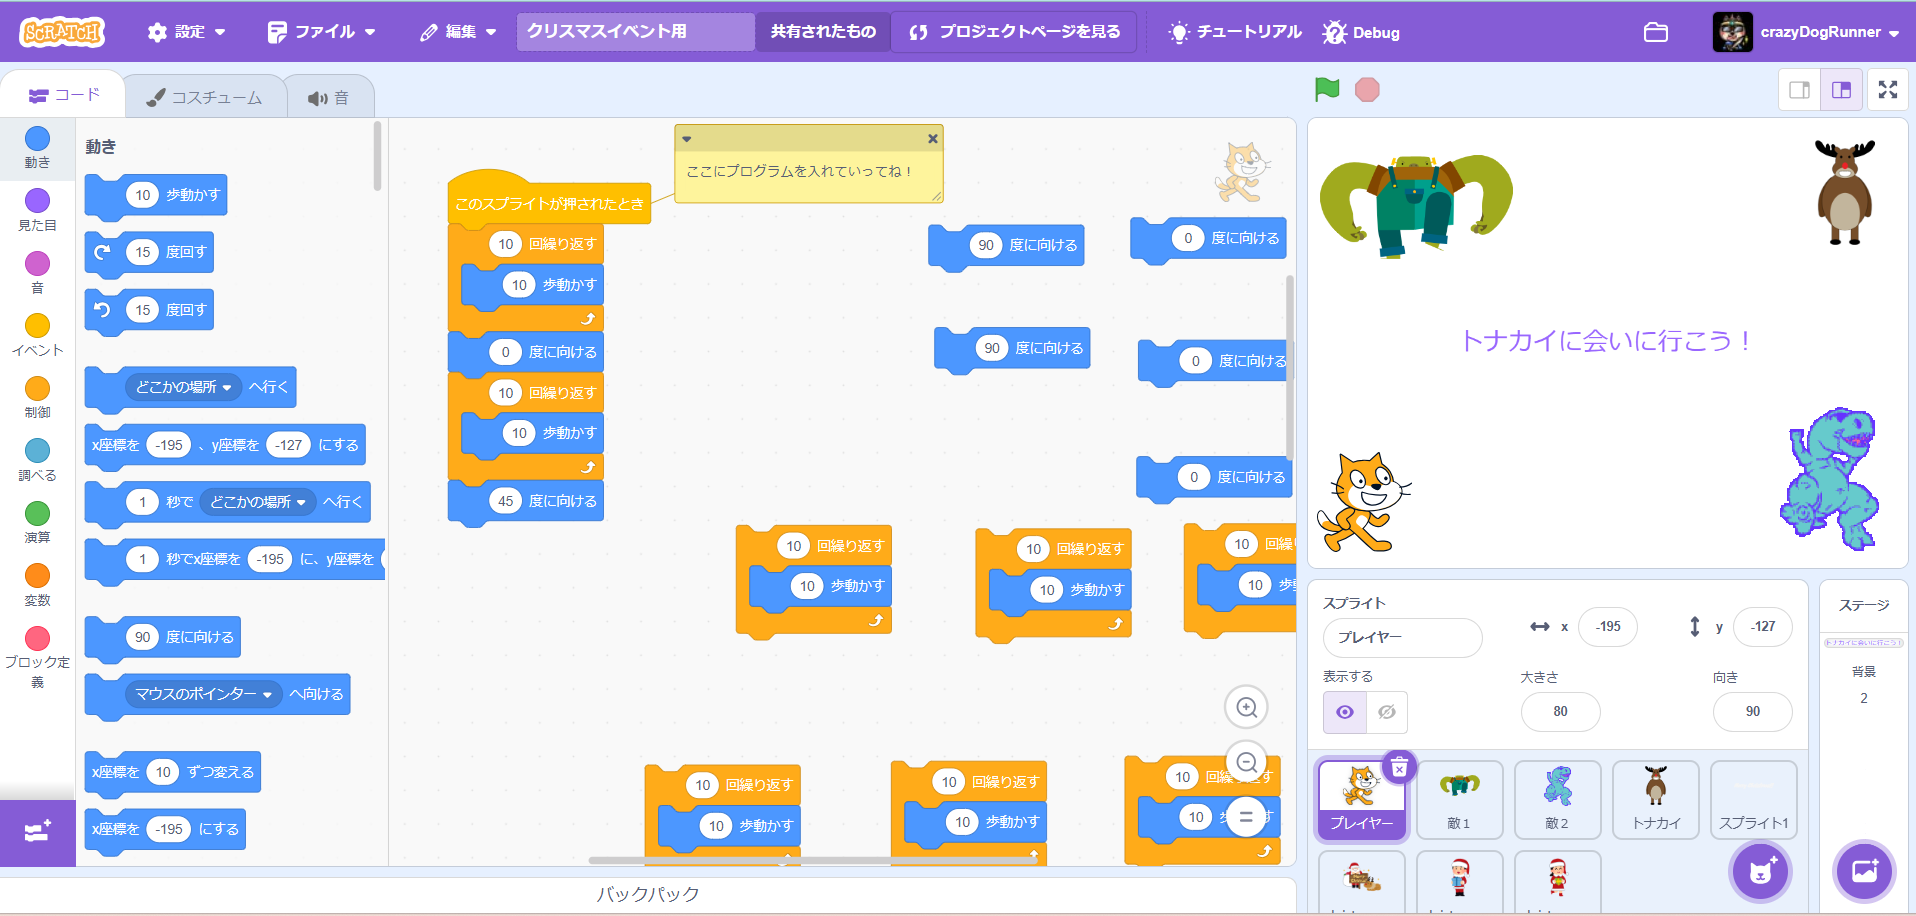Zoom in on the code workspace

(x=1246, y=708)
